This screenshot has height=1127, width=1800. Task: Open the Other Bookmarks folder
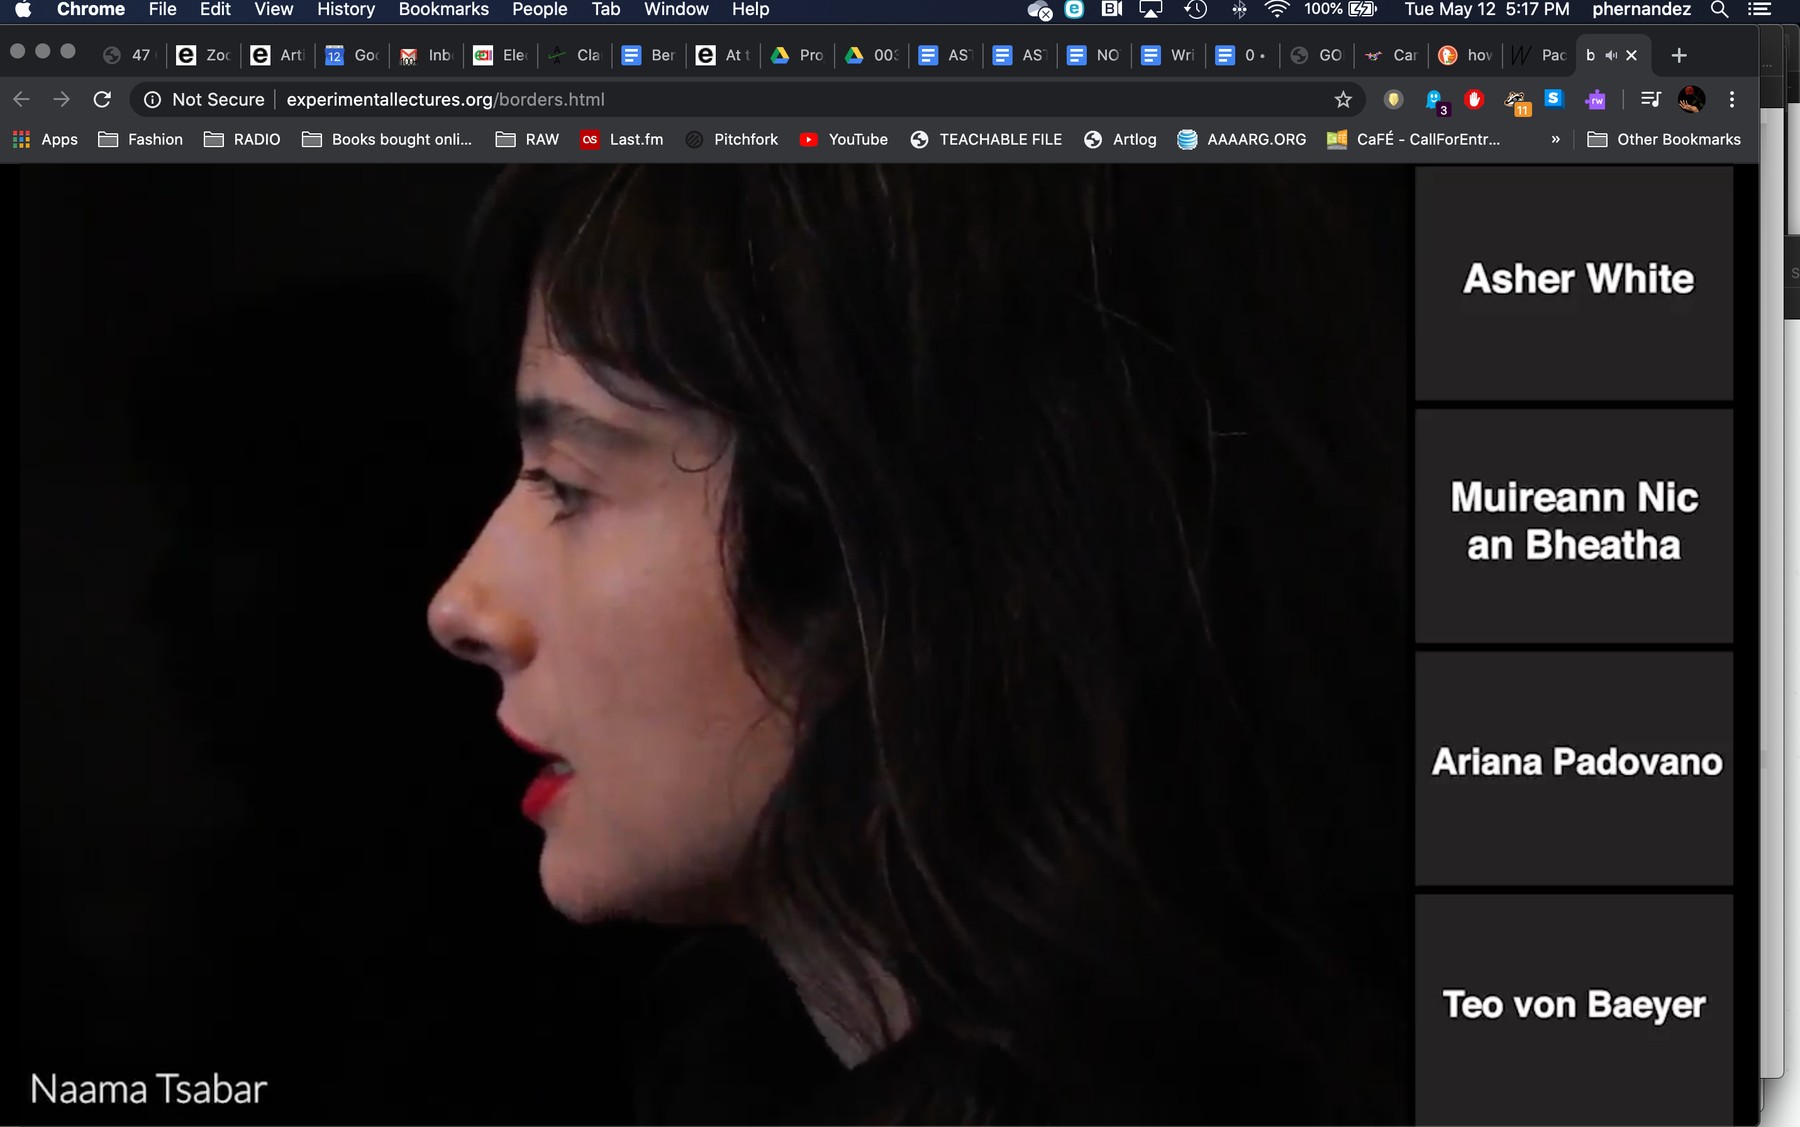click(1664, 139)
